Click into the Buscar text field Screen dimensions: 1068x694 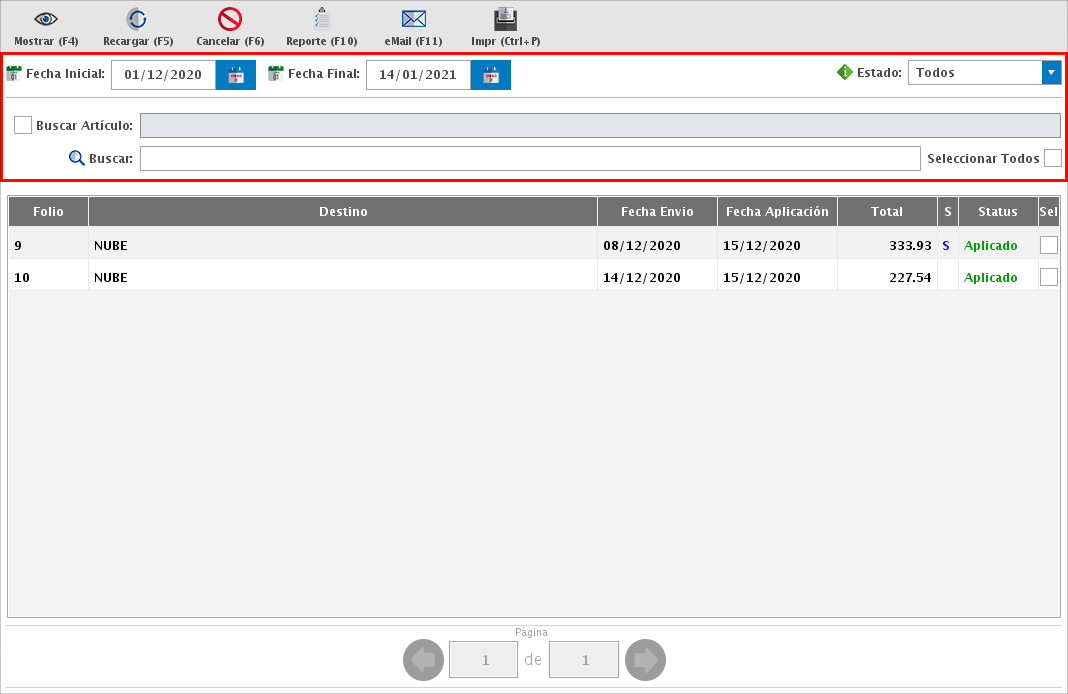tap(529, 159)
